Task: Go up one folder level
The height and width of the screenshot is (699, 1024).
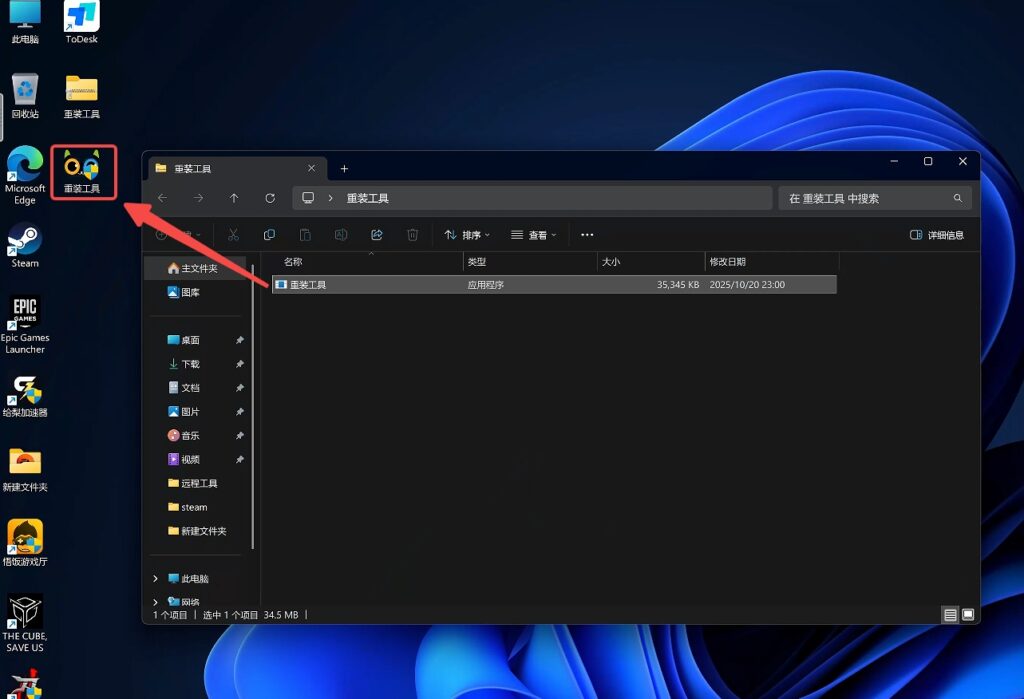Action: coord(234,198)
